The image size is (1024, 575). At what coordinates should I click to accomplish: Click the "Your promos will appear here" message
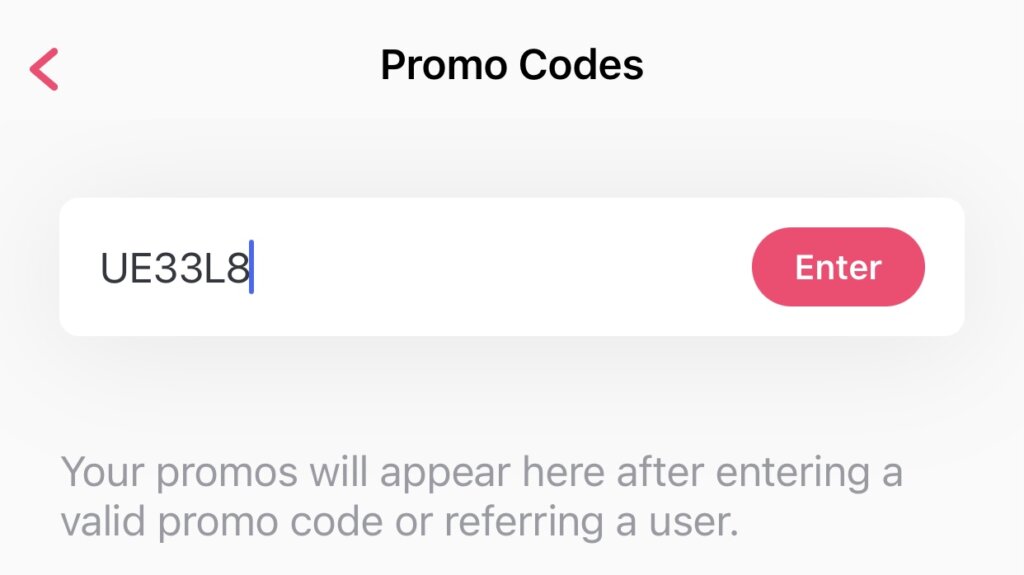[481, 497]
